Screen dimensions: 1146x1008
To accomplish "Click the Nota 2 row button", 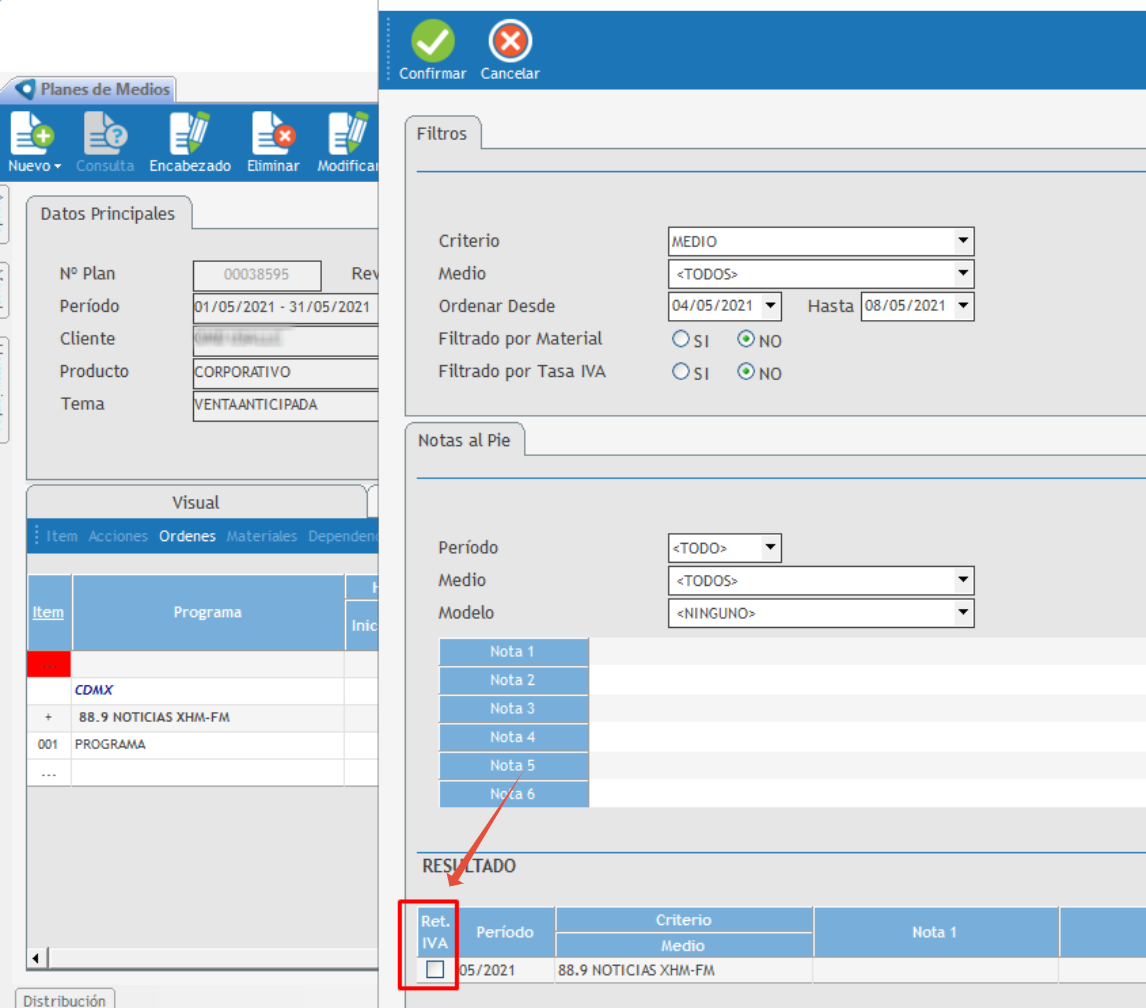I will pyautogui.click(x=513, y=680).
